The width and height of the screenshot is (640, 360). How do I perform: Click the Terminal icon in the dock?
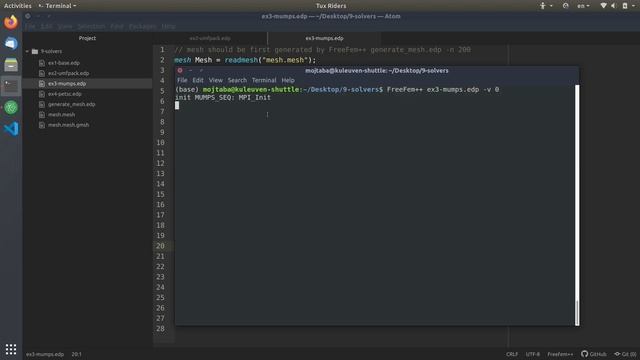click(11, 86)
